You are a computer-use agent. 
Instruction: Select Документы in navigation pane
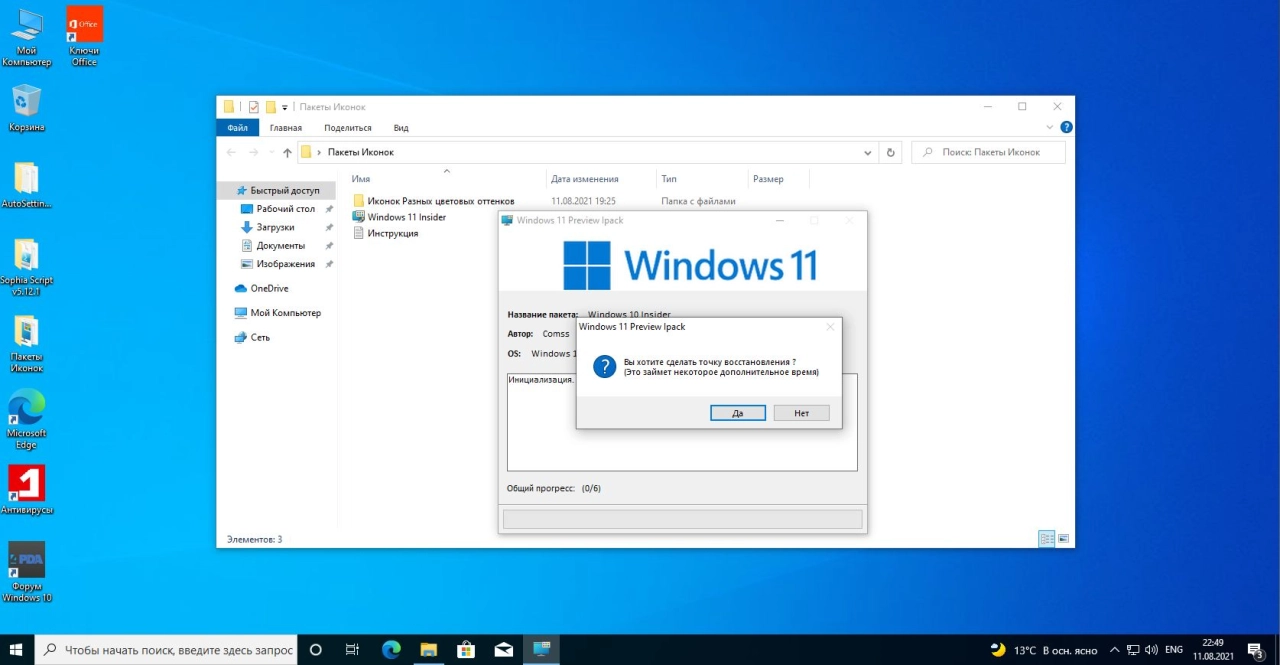click(280, 246)
